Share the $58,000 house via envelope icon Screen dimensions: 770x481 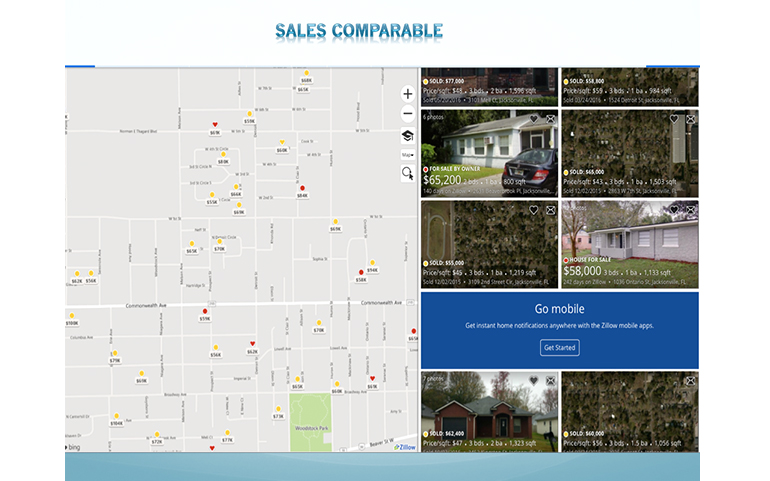[690, 210]
